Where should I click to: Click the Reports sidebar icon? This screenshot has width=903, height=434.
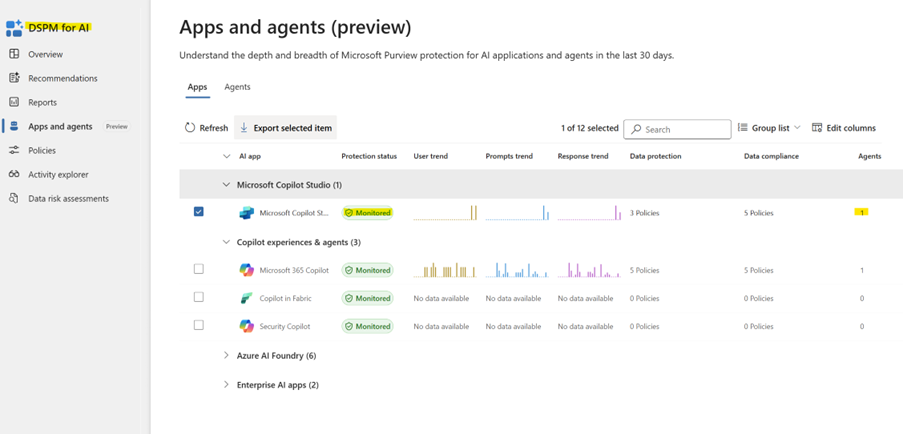(x=14, y=102)
